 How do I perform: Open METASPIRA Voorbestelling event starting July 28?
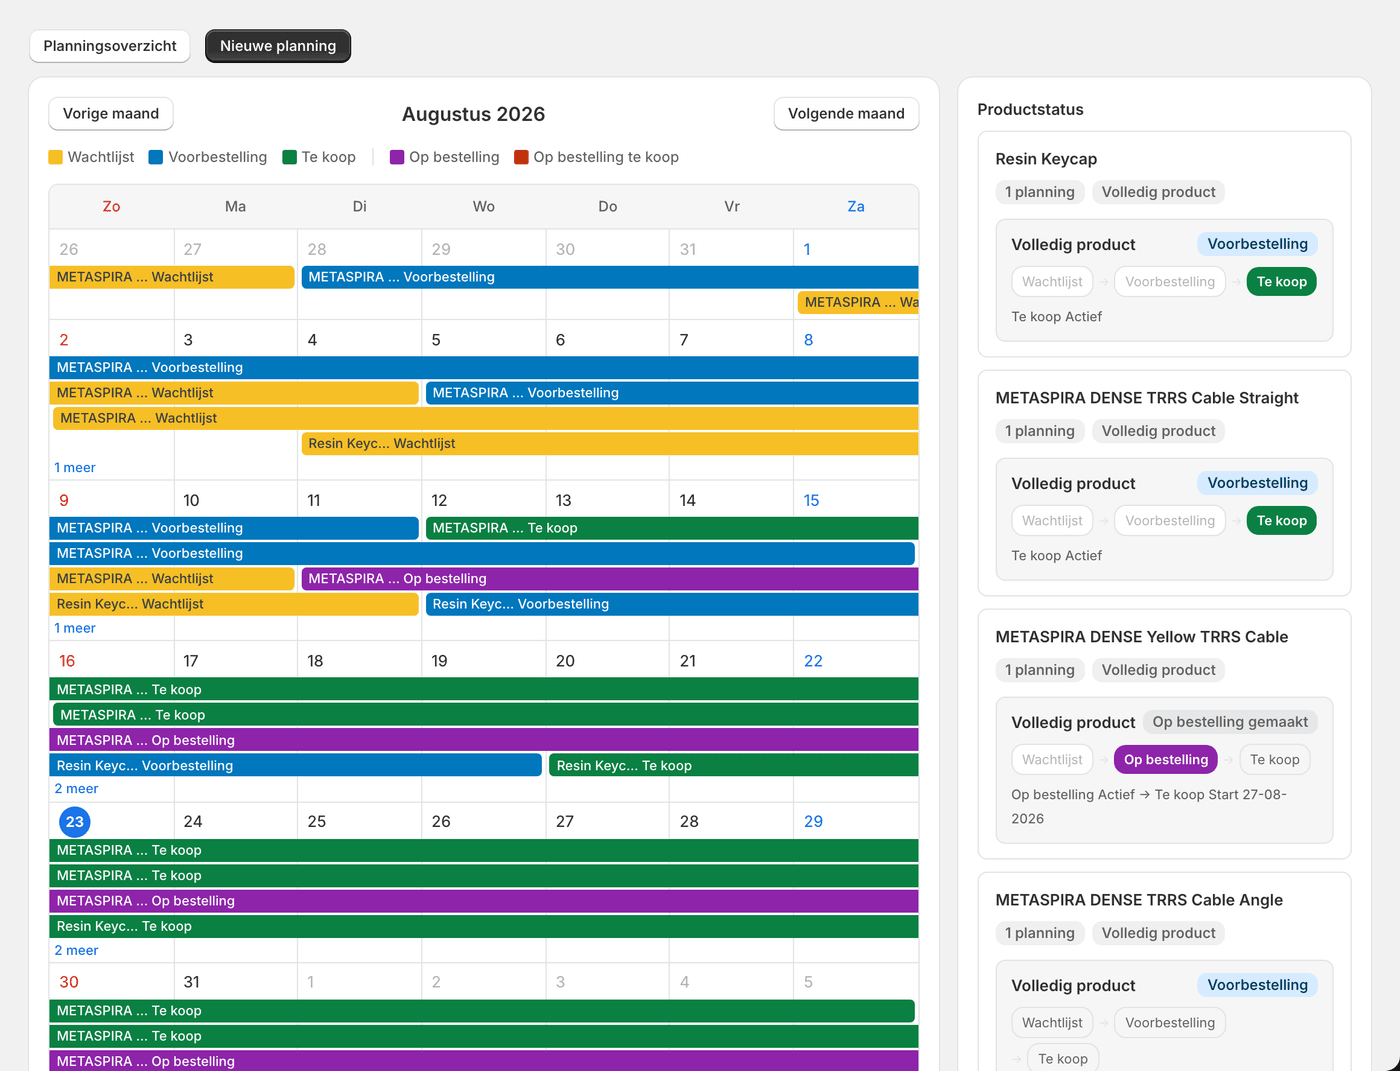(610, 277)
